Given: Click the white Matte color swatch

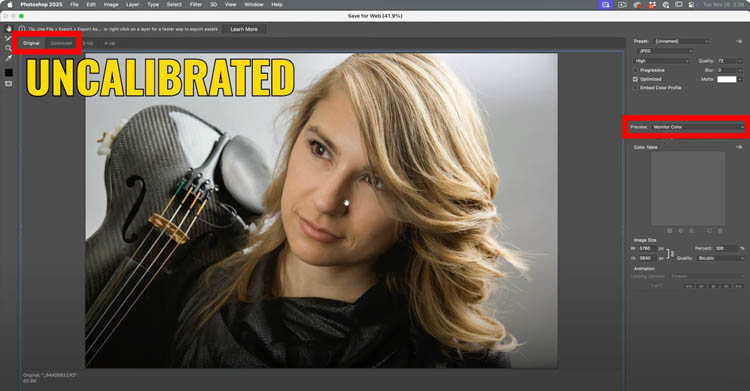Looking at the screenshot, I should 726,79.
